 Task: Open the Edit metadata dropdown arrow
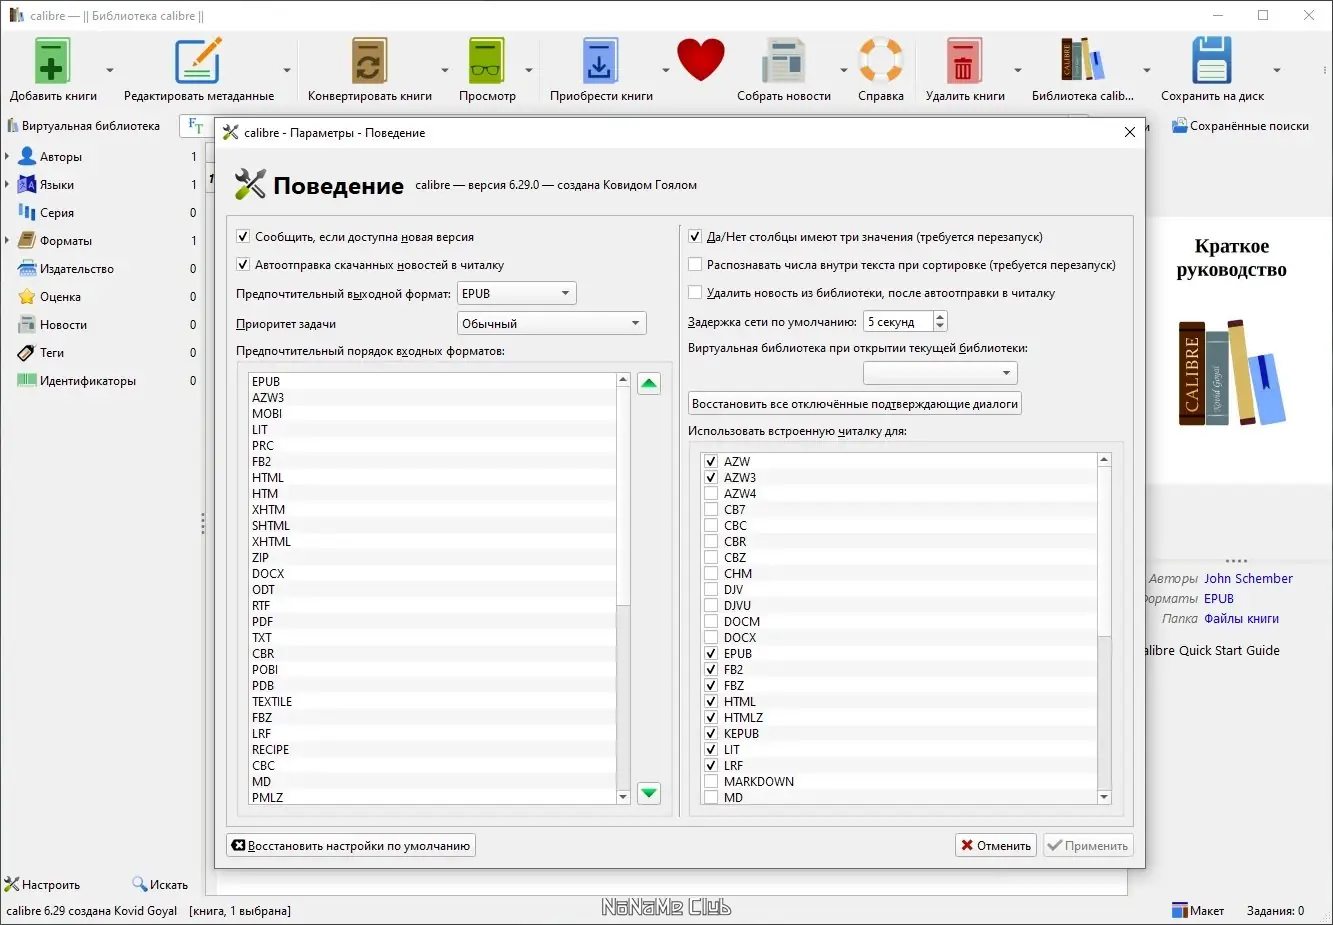coord(287,70)
